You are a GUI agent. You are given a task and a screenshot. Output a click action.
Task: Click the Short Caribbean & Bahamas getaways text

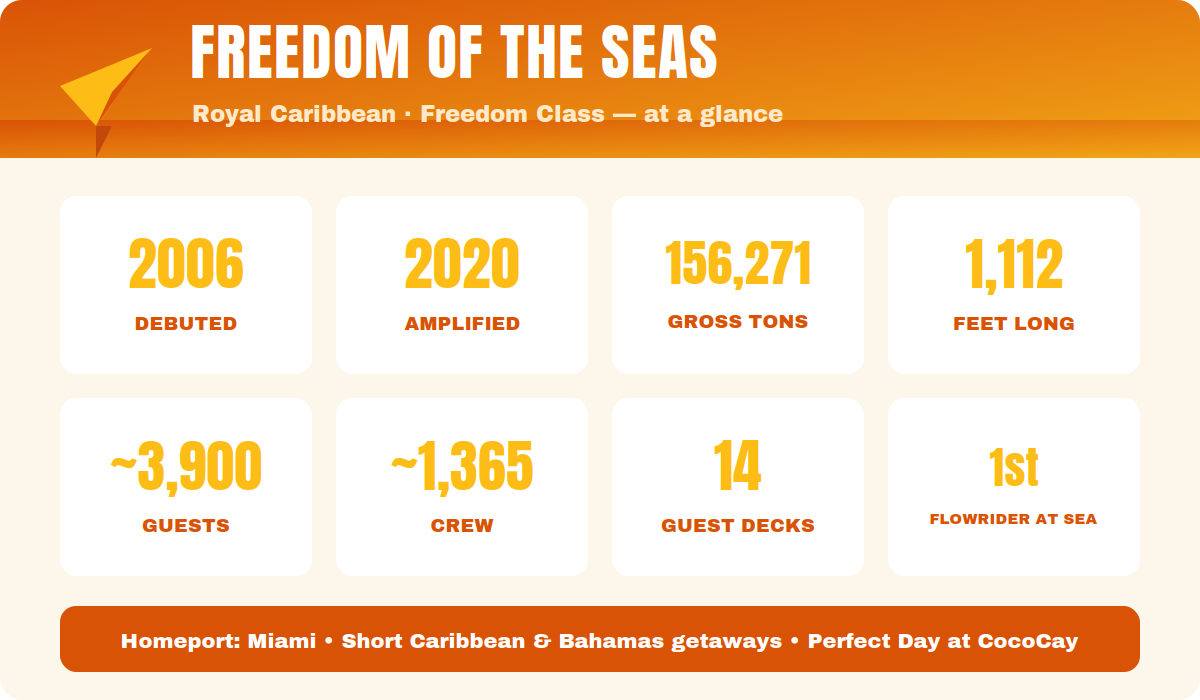pos(561,641)
